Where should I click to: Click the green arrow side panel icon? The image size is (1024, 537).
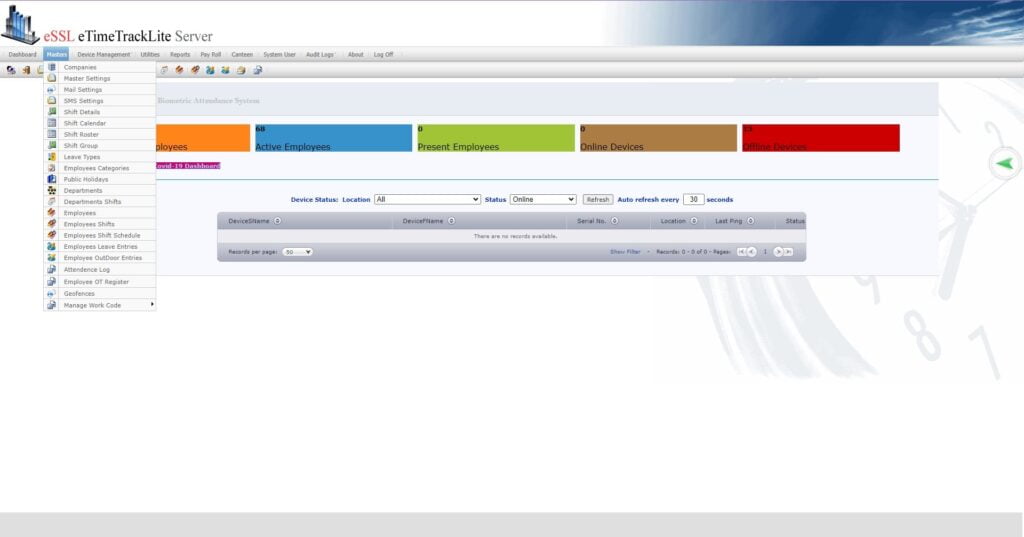pos(1005,163)
